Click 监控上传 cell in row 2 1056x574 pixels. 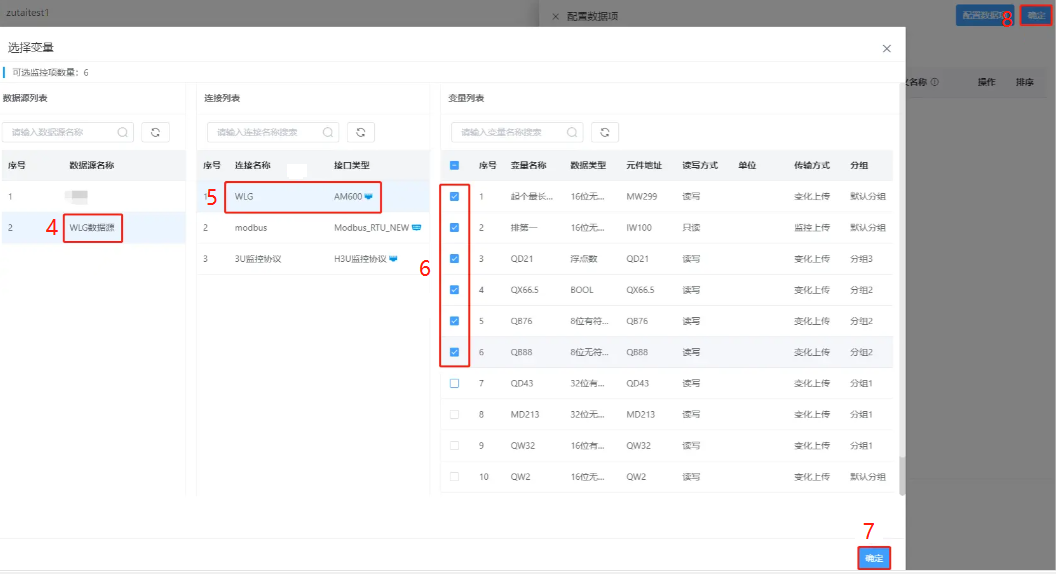[x=812, y=228]
